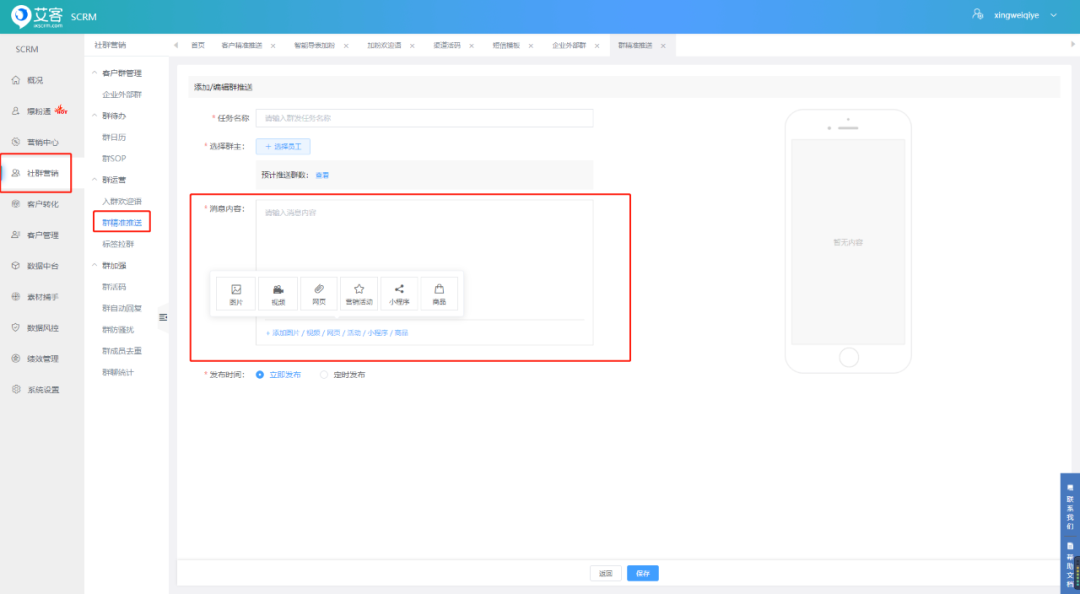Collapse the 群运营 menu group
This screenshot has width=1080, height=594.
tap(95, 180)
